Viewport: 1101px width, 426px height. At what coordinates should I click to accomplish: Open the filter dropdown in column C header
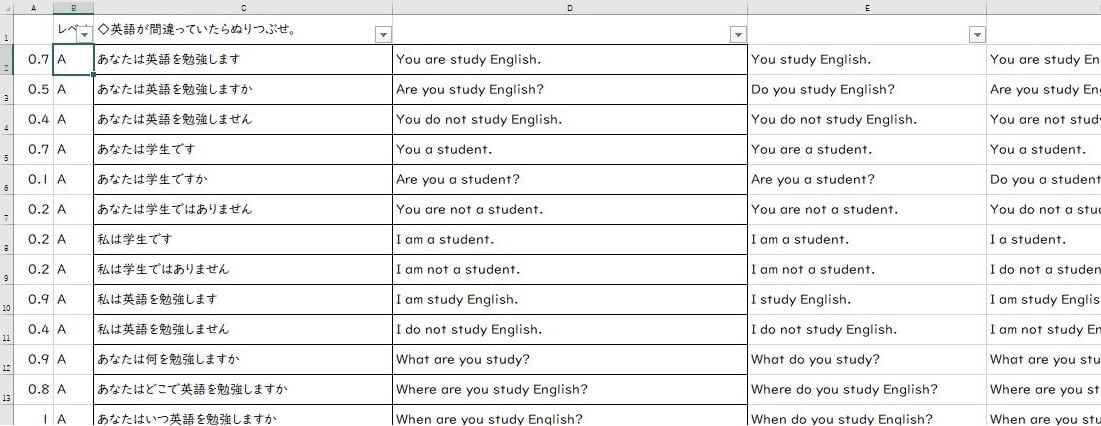[x=382, y=35]
